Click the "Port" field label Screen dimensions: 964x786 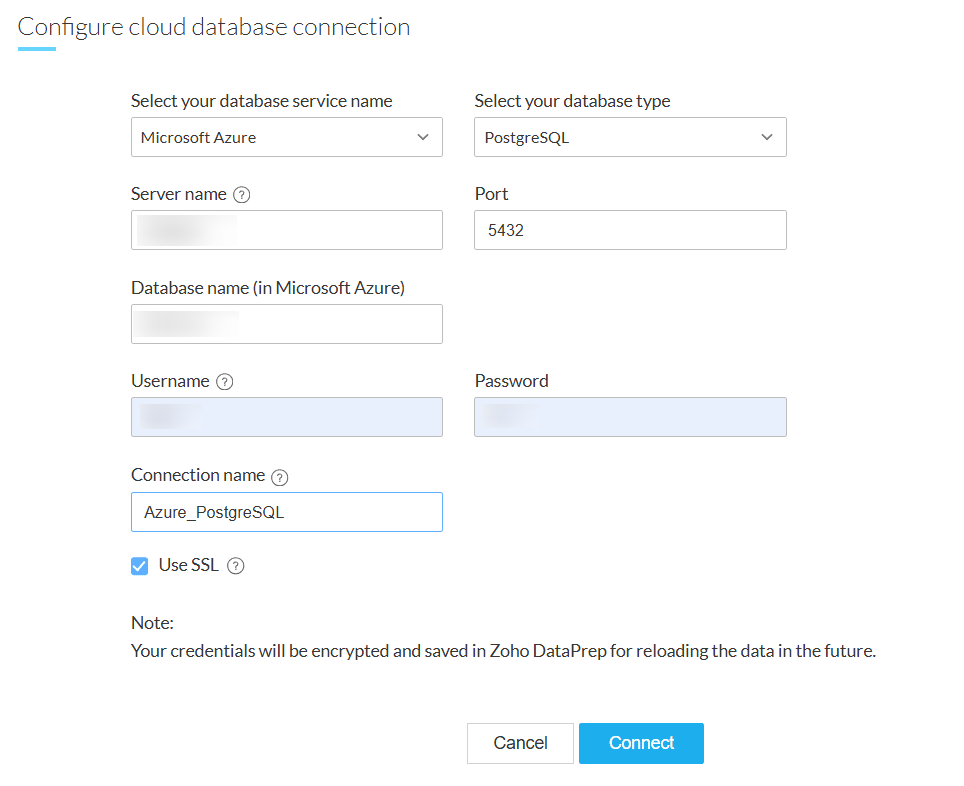(491, 194)
